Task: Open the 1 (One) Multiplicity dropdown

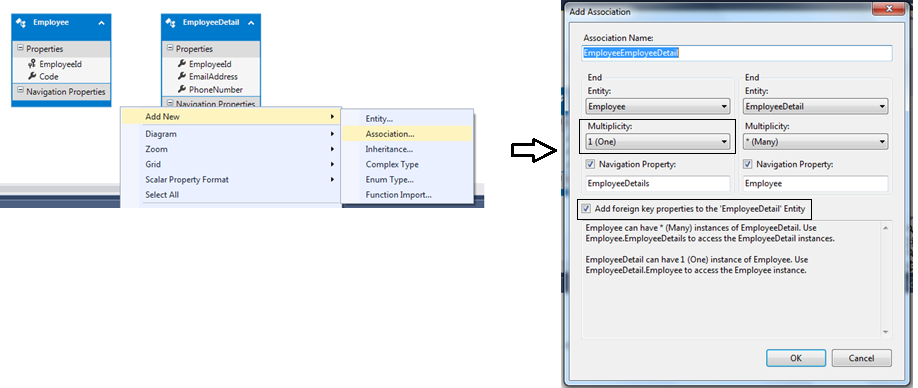Action: [657, 142]
